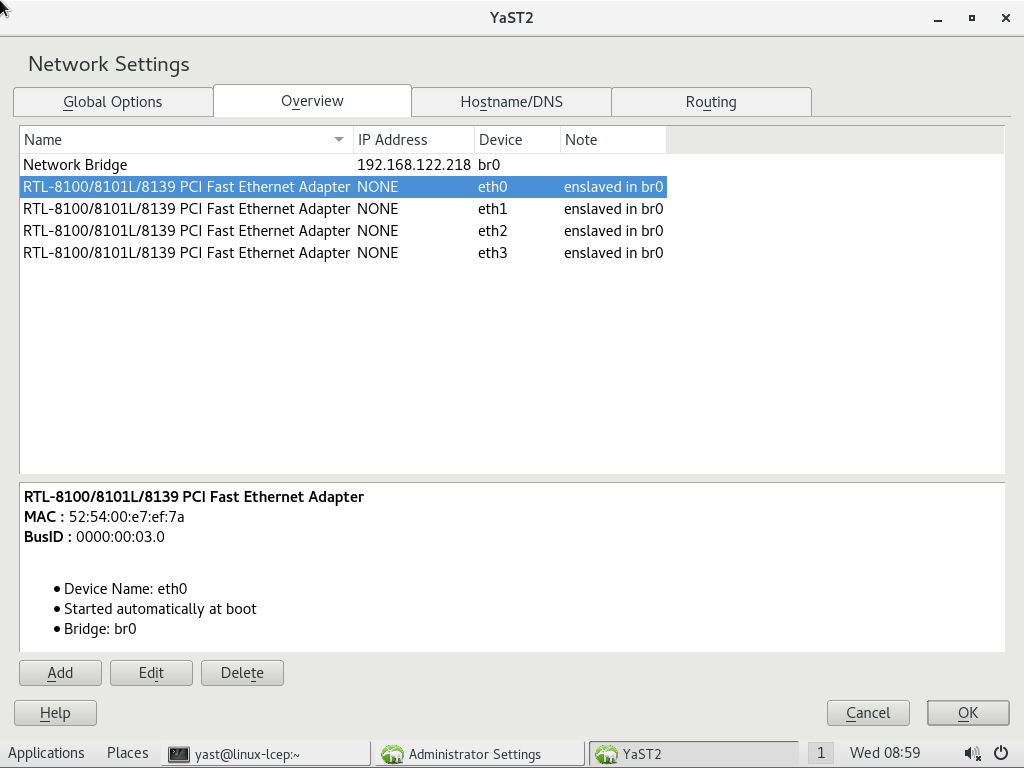Cancel the network settings dialog
The height and width of the screenshot is (768, 1024).
pos(868,713)
